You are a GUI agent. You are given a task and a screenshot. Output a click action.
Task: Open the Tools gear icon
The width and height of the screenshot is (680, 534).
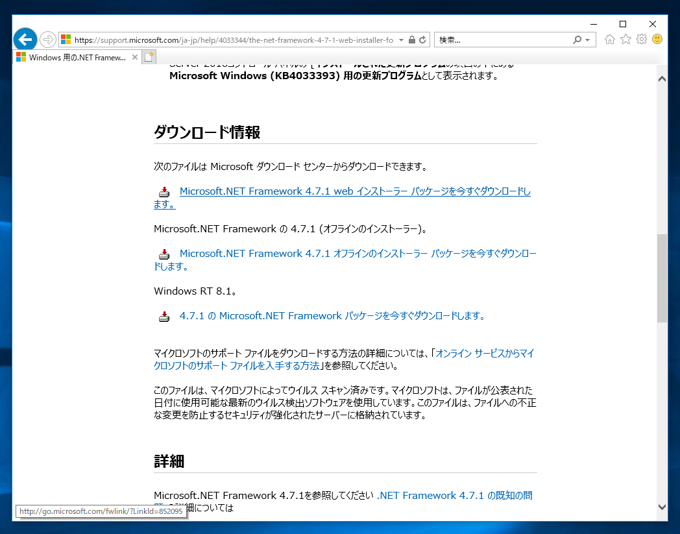click(641, 39)
